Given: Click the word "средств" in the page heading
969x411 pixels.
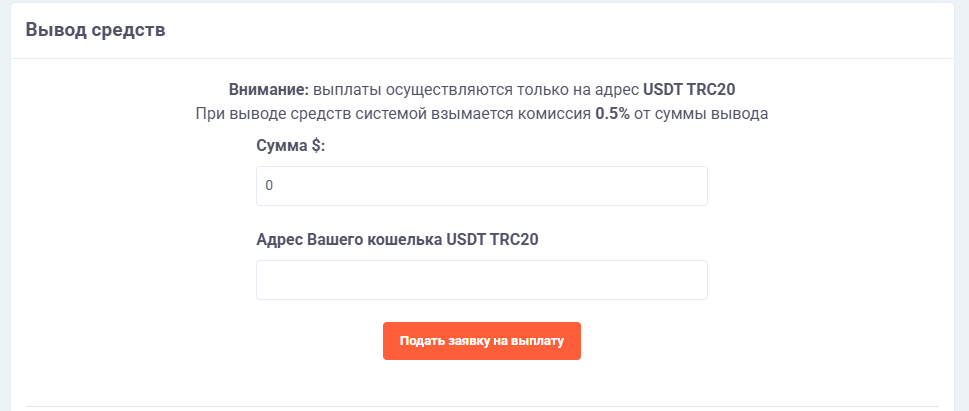Looking at the screenshot, I should coord(128,29).
